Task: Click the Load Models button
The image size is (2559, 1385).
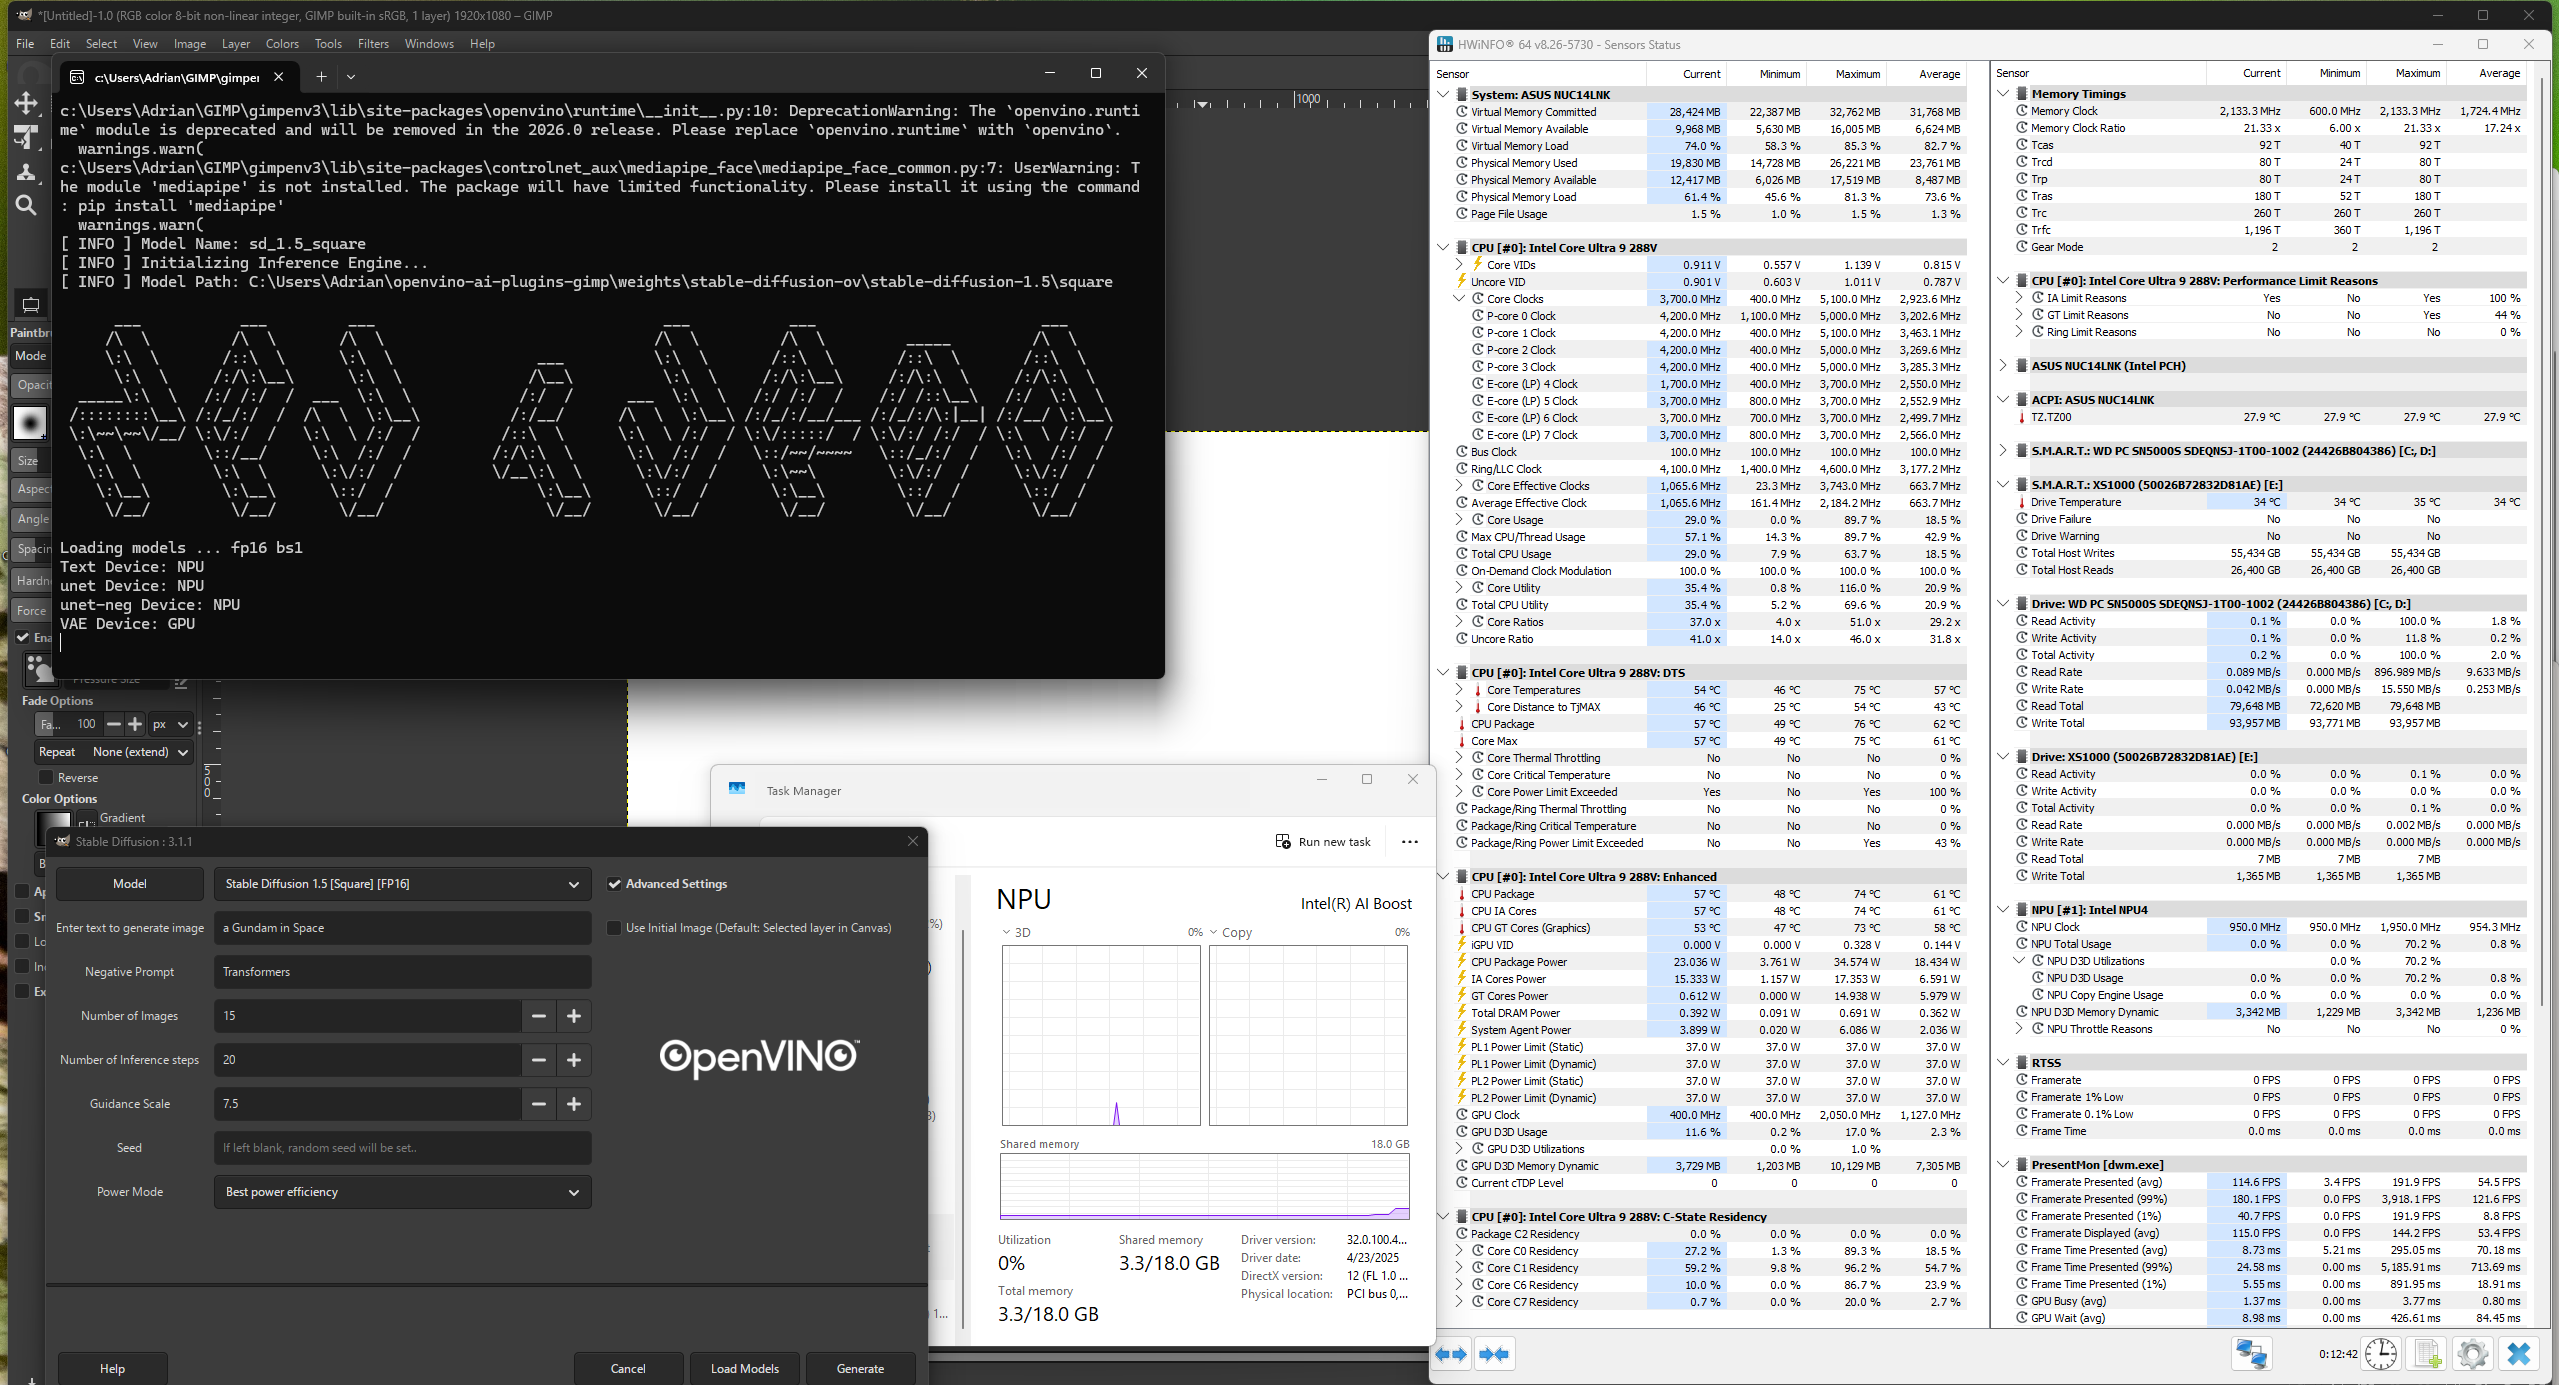Action: coord(745,1369)
